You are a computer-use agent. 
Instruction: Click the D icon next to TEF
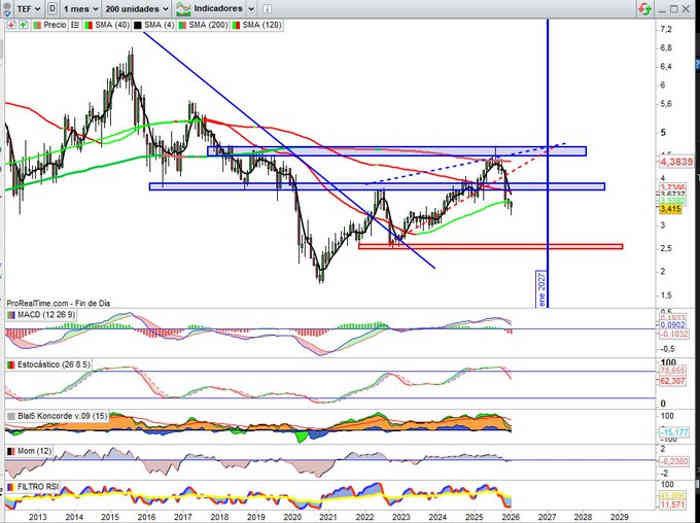(52, 8)
